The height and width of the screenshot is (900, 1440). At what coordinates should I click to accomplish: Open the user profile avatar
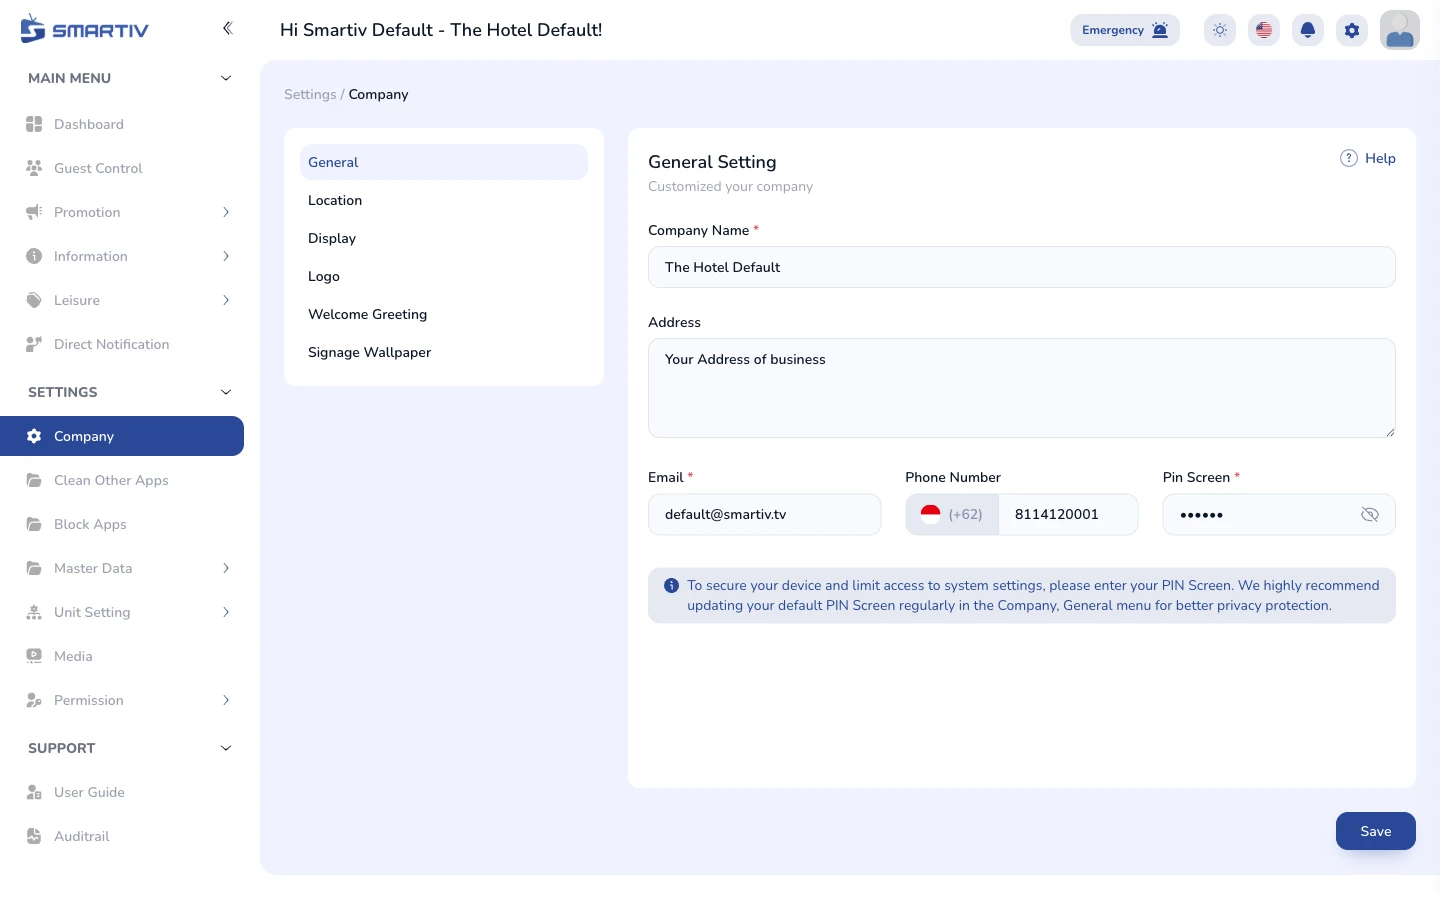click(1400, 30)
